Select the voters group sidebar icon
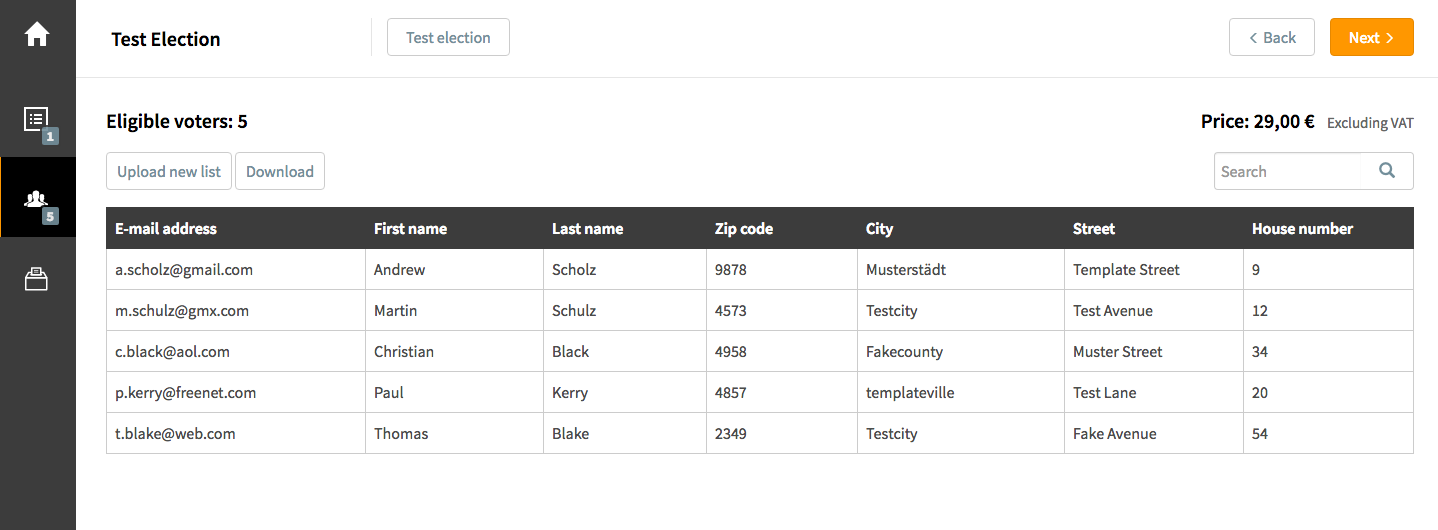This screenshot has width=1438, height=530. coord(37,198)
